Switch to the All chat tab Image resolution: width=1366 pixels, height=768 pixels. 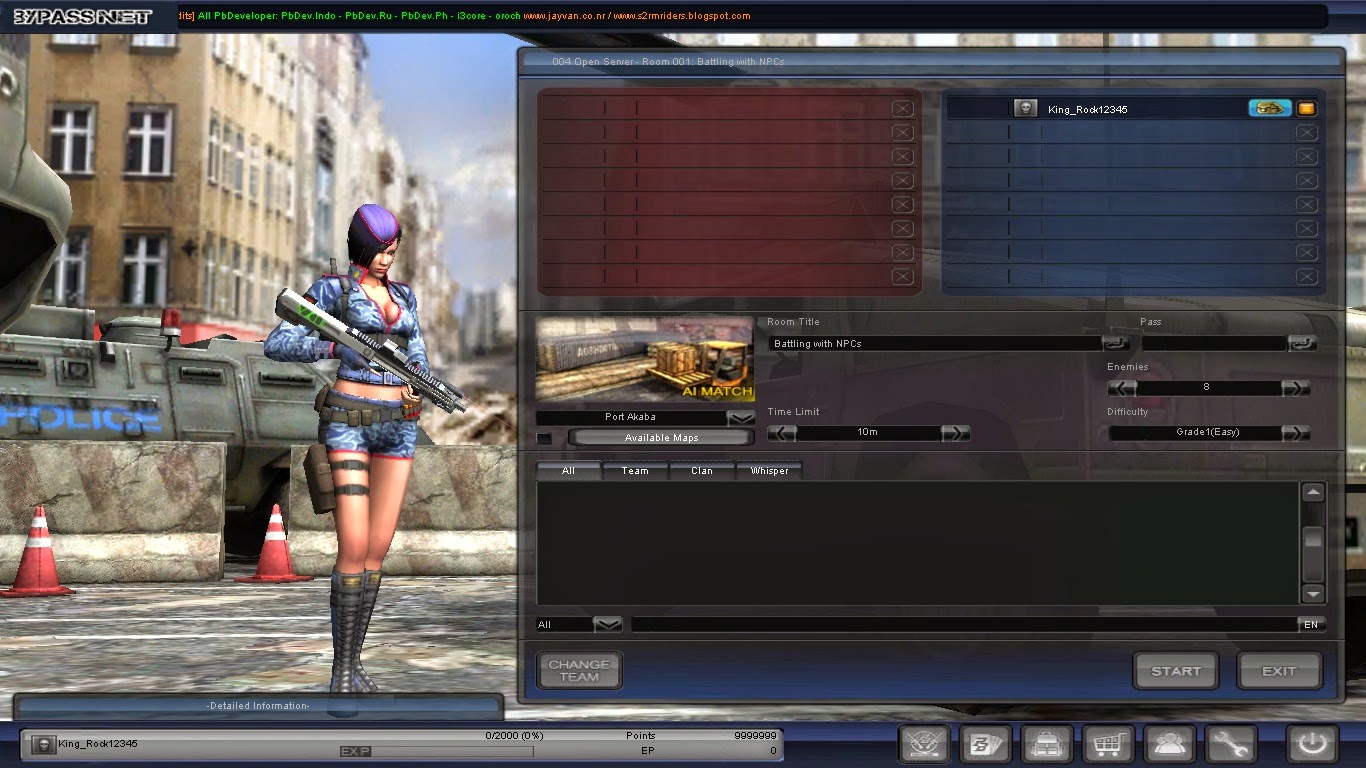pos(569,470)
